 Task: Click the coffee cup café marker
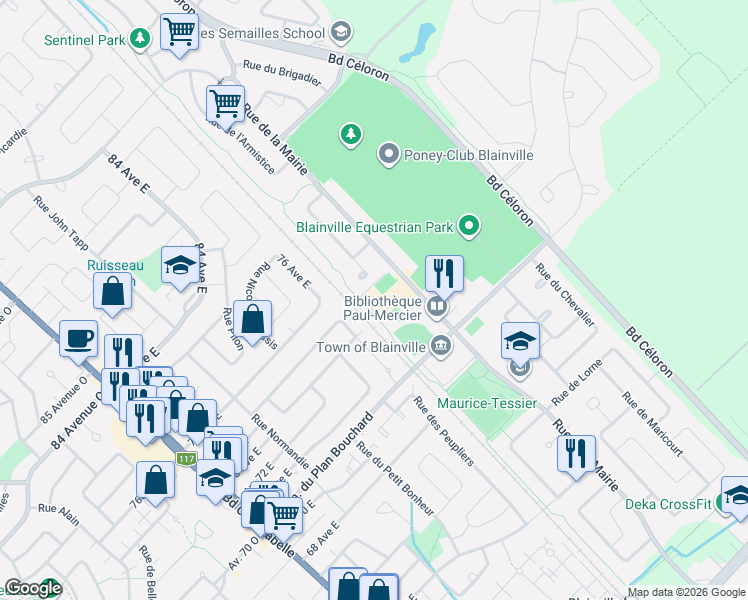click(x=79, y=340)
